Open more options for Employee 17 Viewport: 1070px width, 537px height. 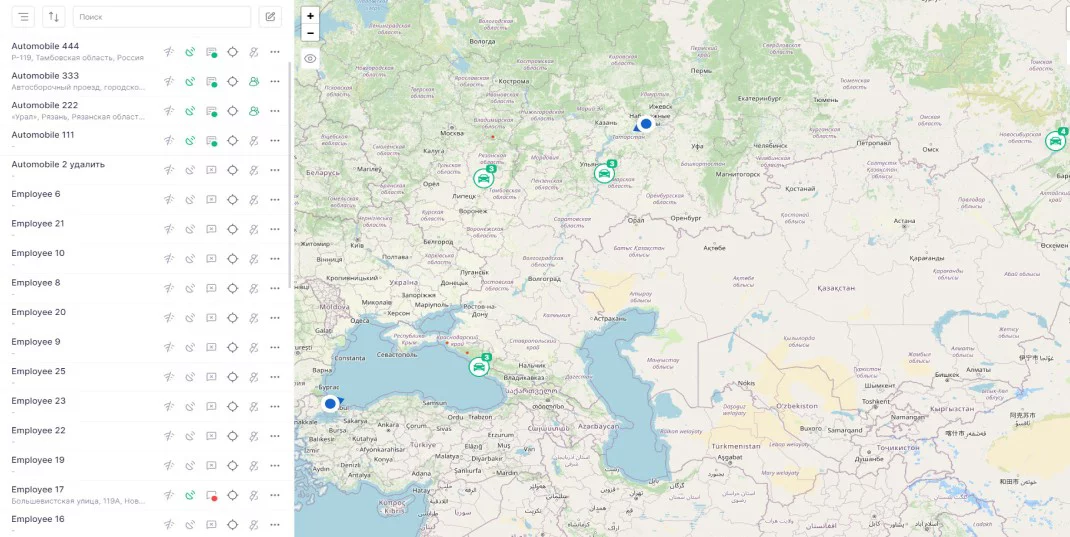275,495
